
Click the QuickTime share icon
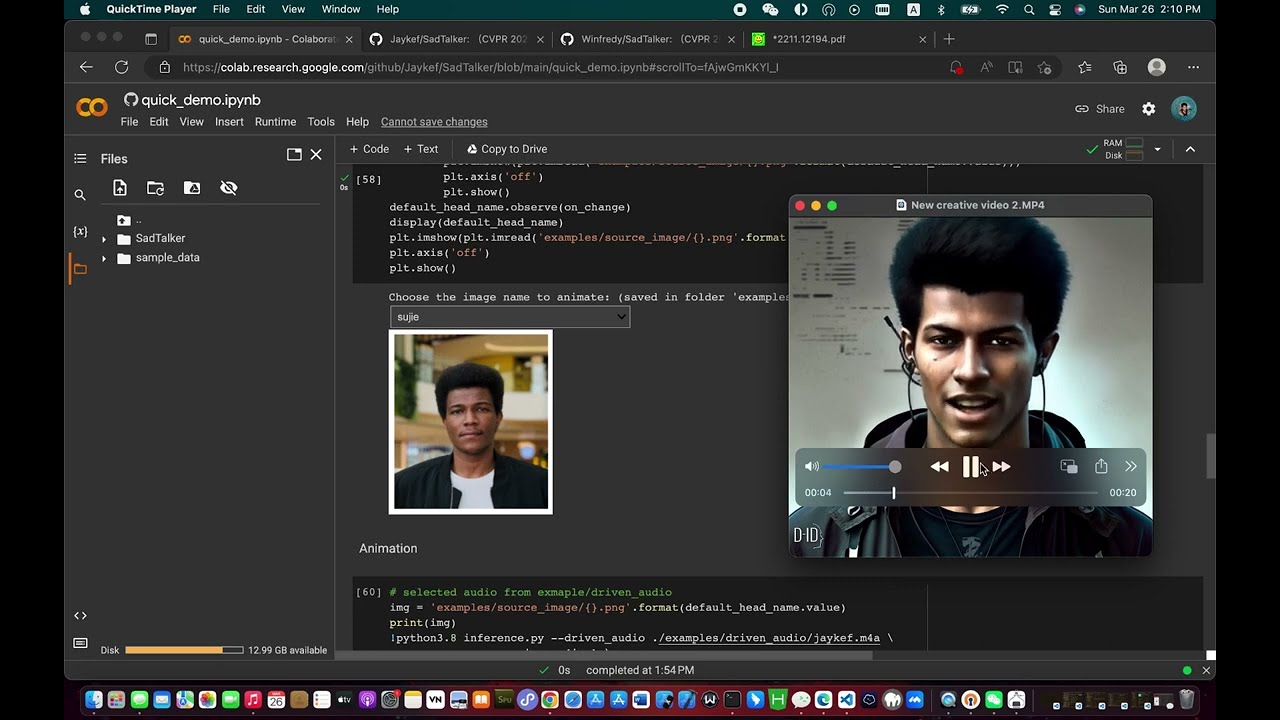click(x=1101, y=467)
